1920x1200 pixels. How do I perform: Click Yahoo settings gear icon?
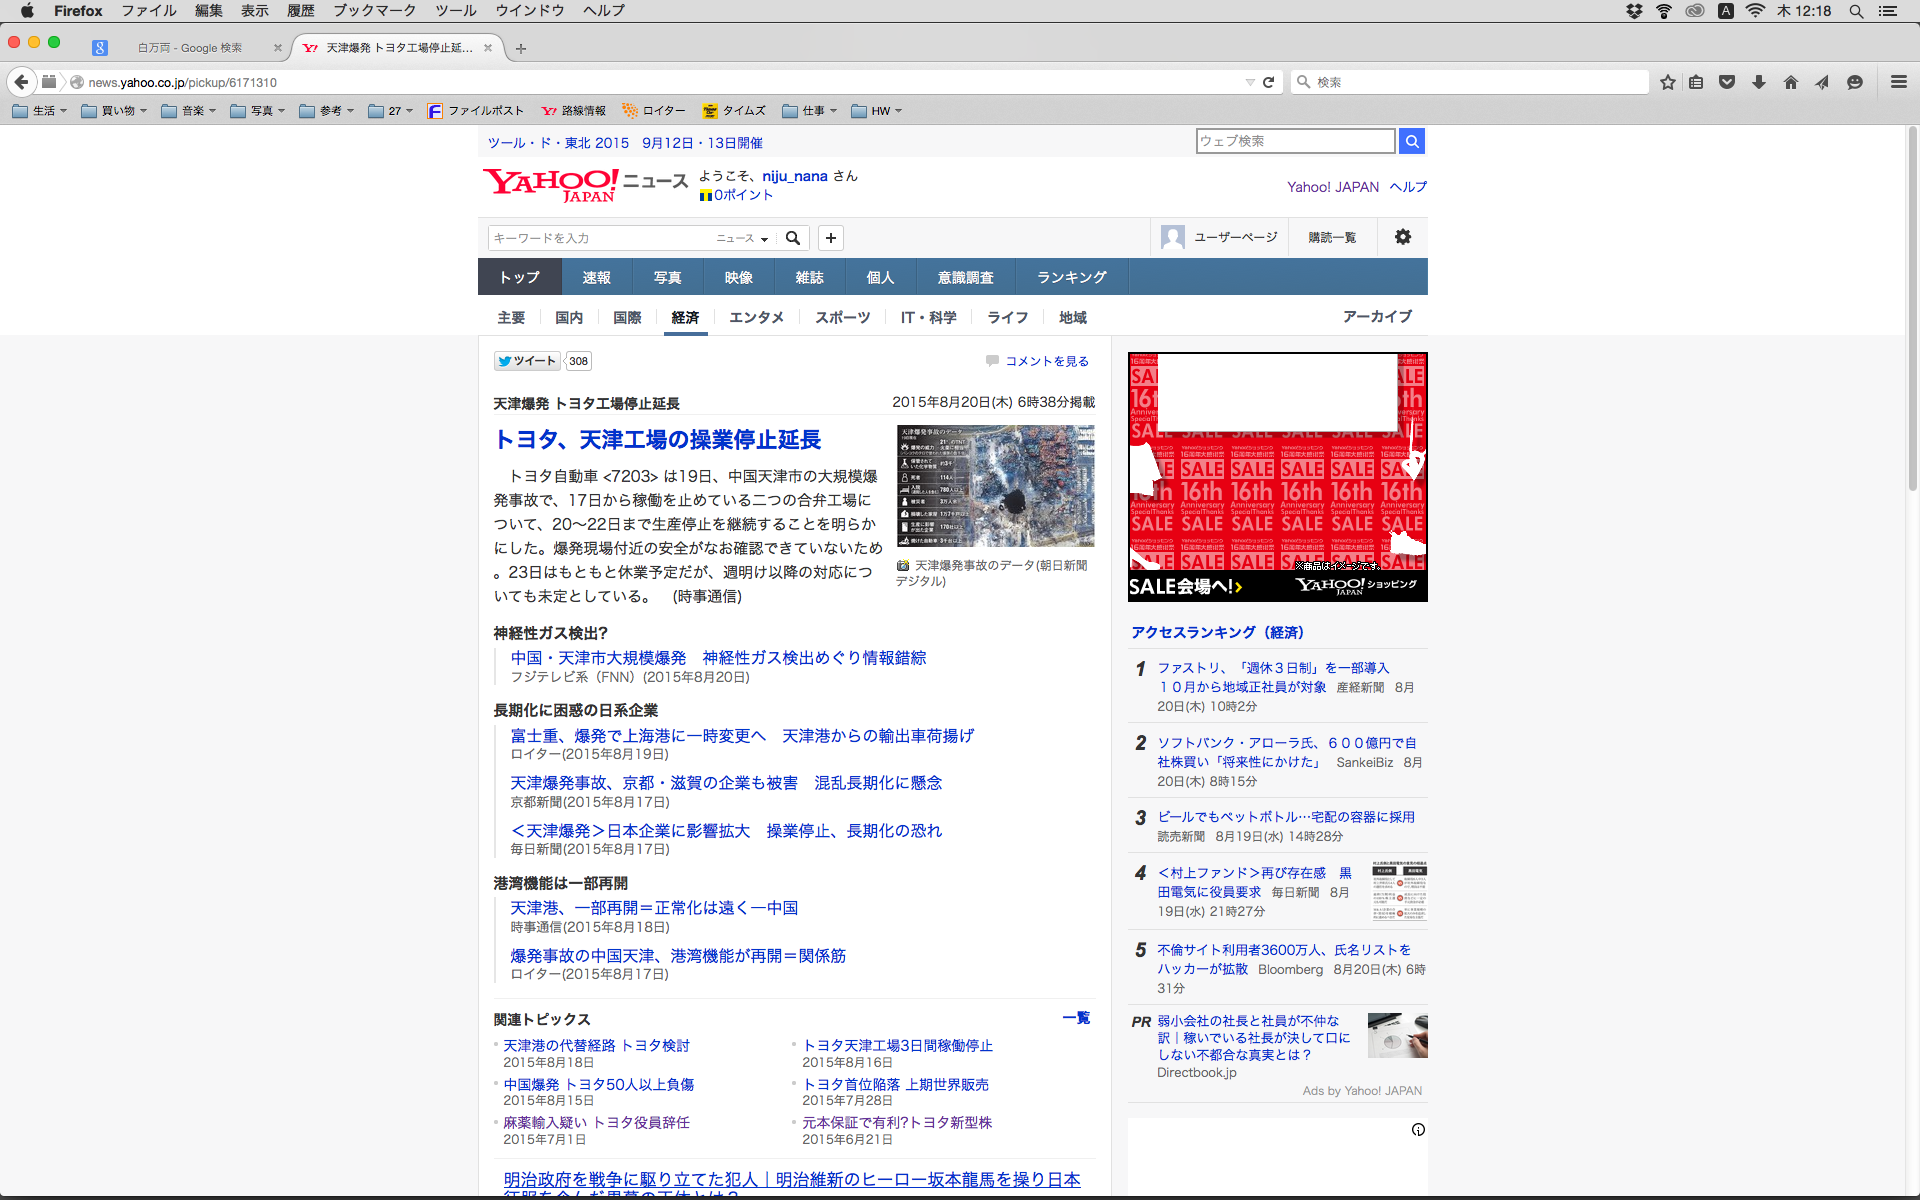[1403, 237]
